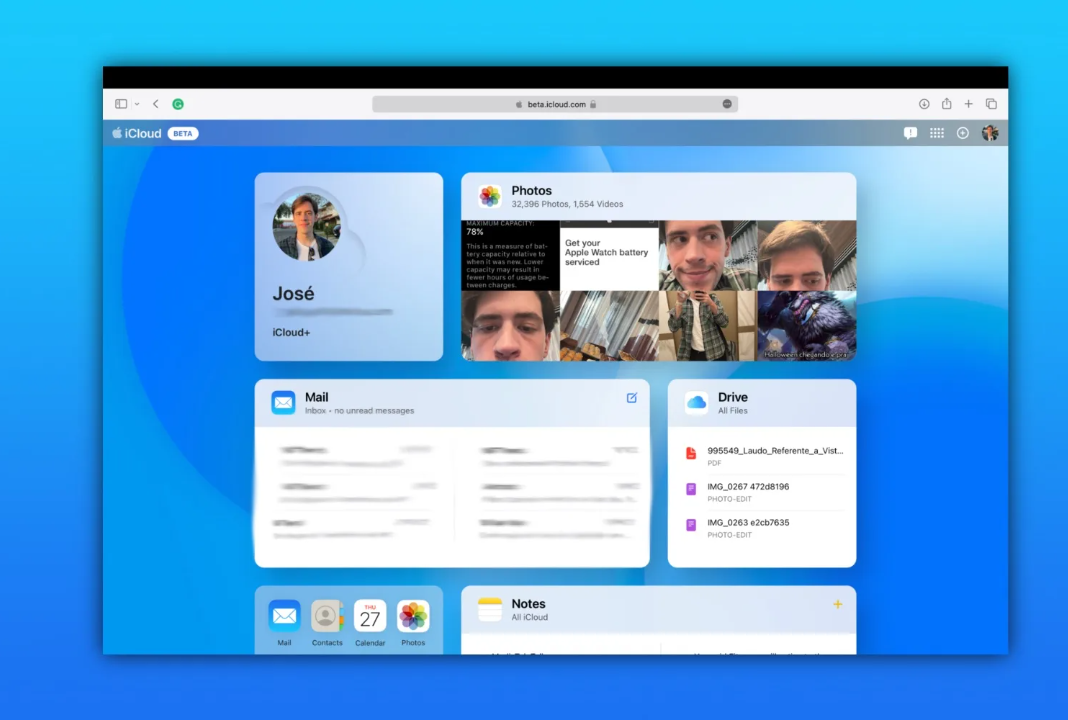Click the BETA badge

coord(183,134)
